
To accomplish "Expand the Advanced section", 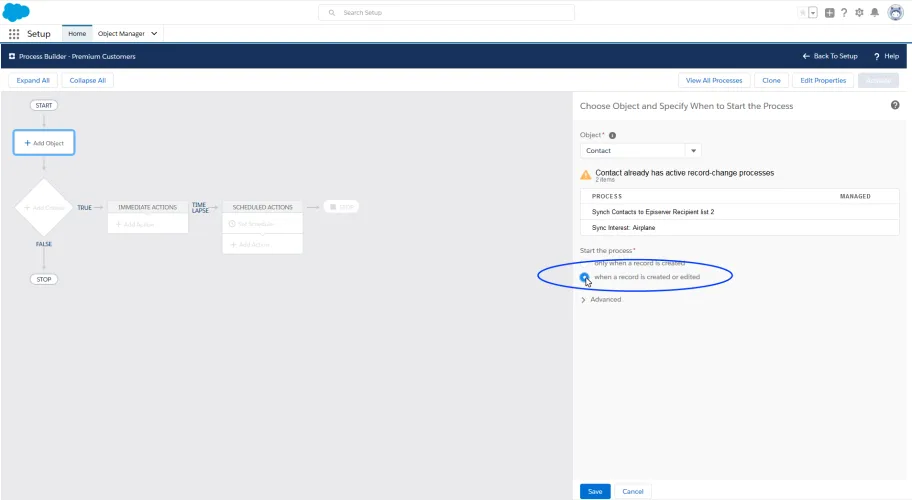I will tap(601, 299).
